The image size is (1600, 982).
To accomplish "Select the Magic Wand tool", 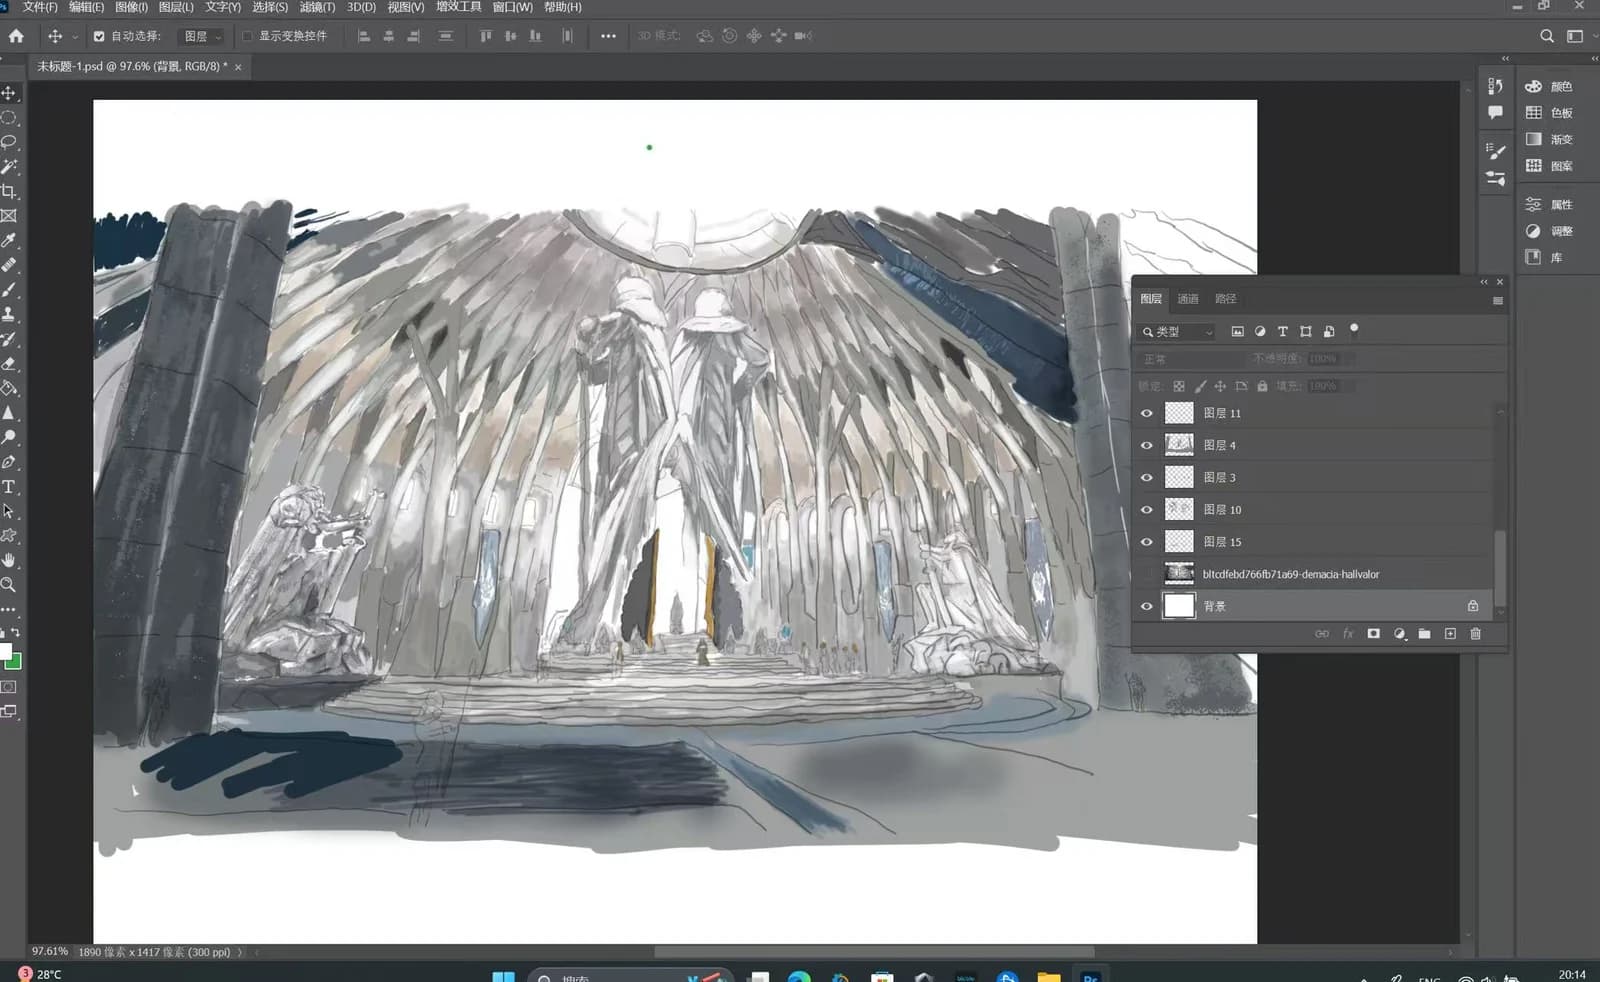I will 9,166.
